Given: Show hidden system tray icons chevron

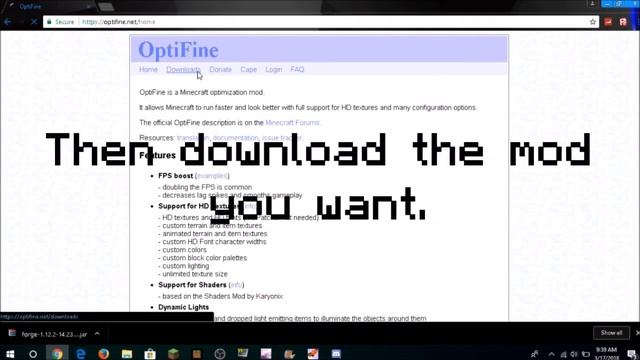Looking at the screenshot, I should [x=551, y=354].
